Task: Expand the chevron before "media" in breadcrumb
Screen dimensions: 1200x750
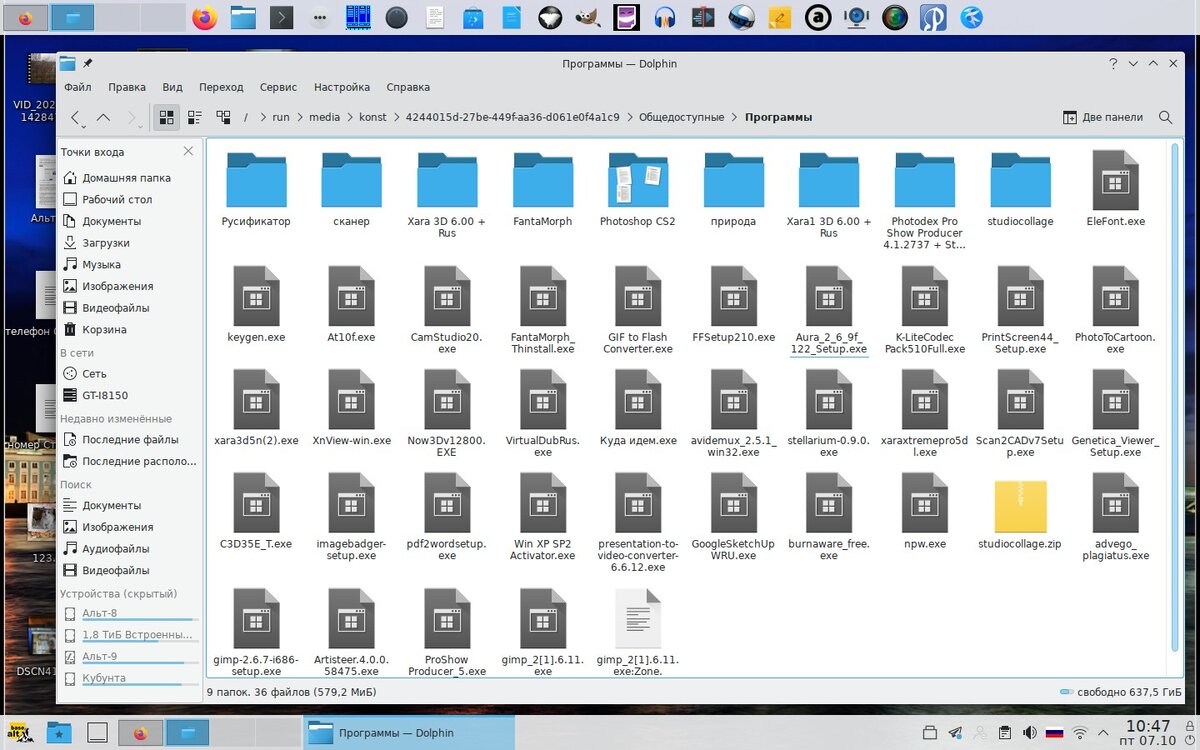Action: (300, 117)
